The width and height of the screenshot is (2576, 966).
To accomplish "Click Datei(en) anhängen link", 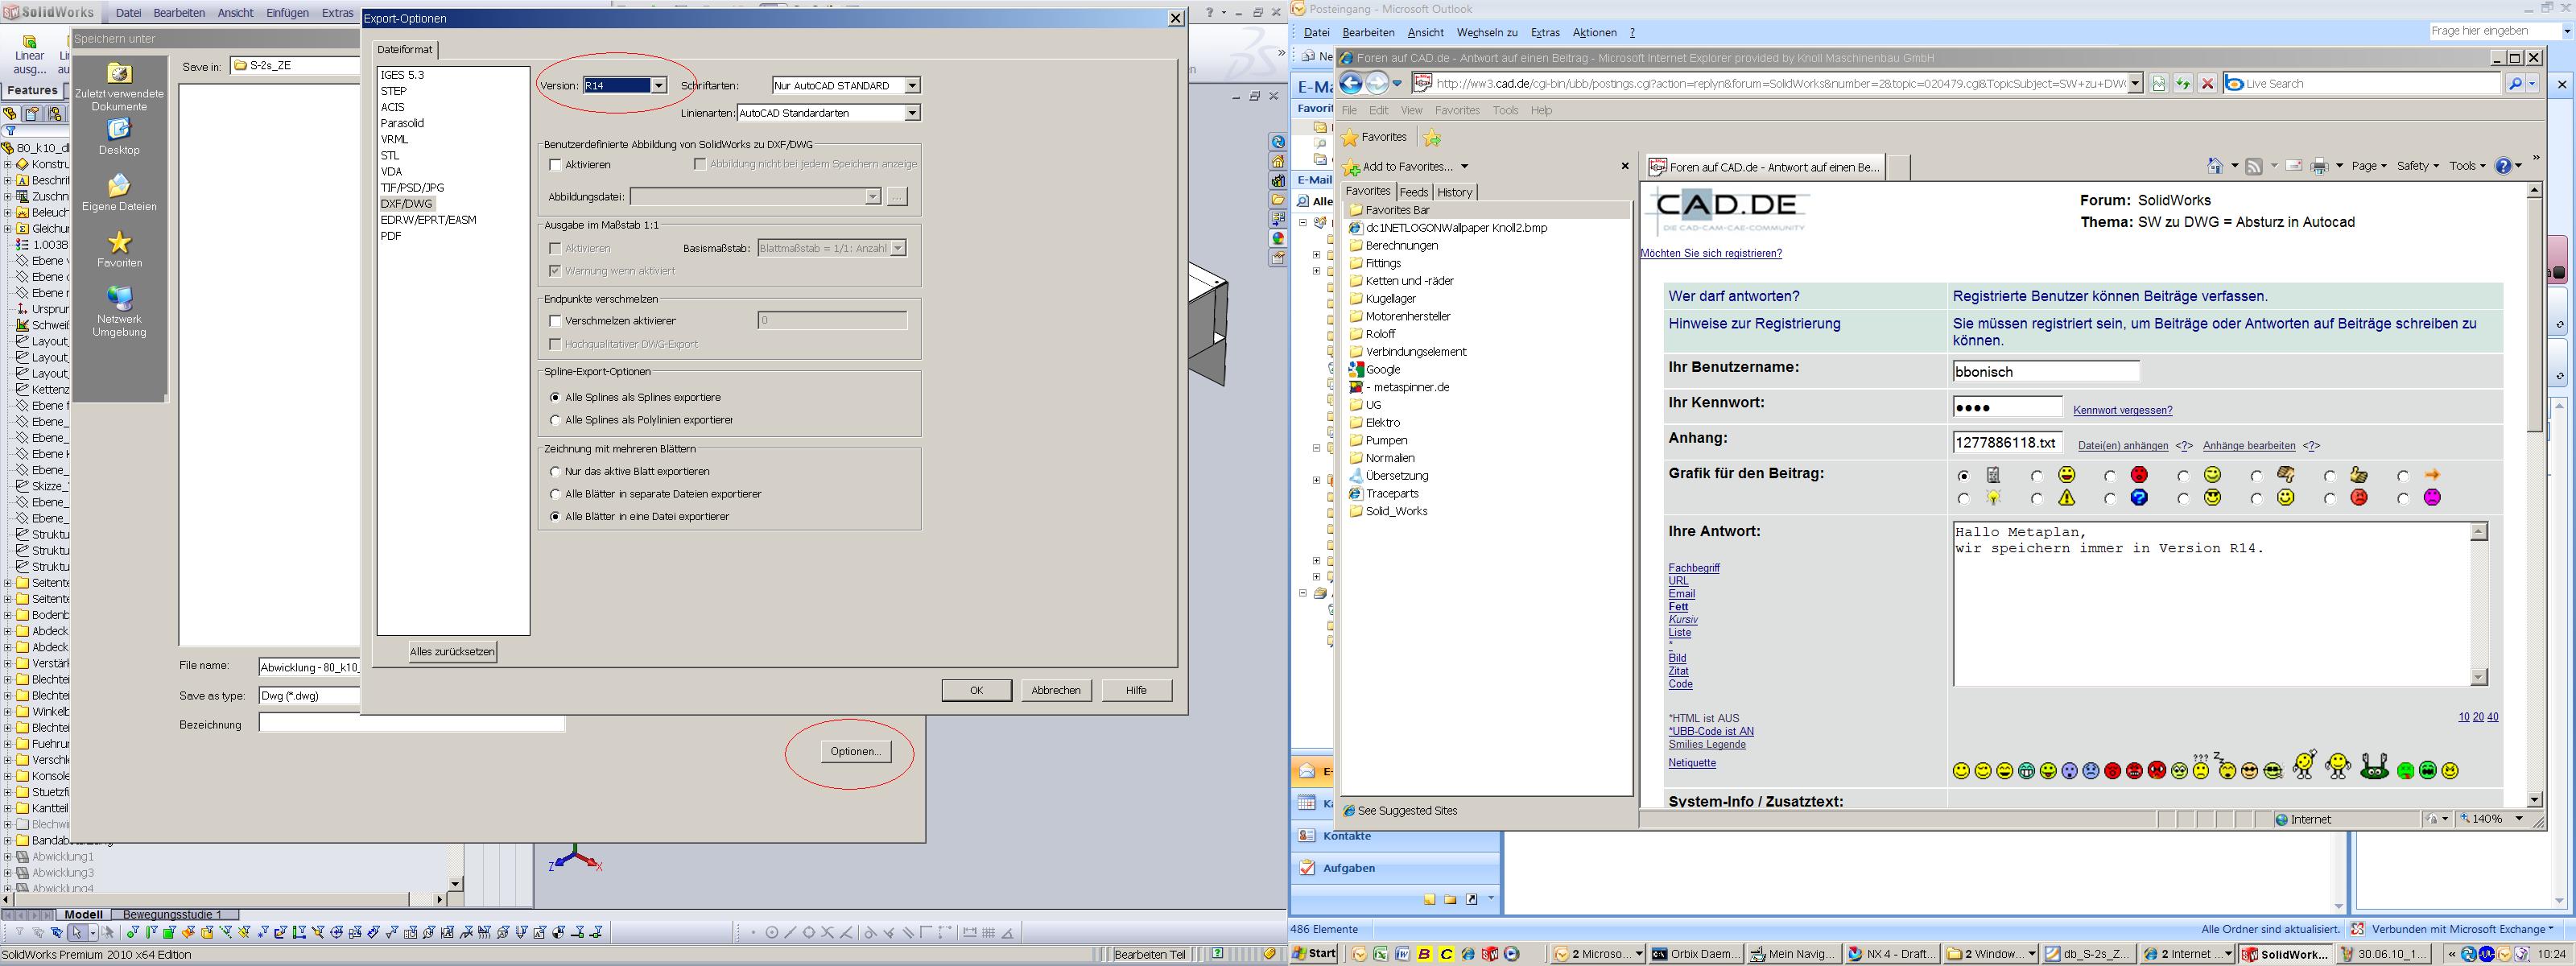I will 2123,446.
